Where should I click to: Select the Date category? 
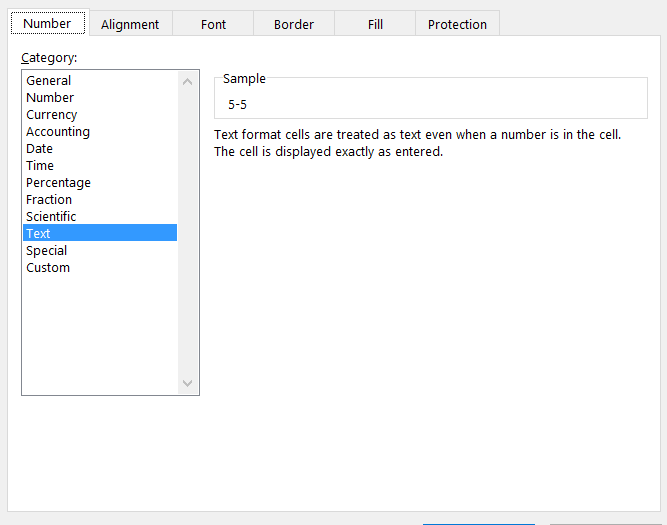40,149
